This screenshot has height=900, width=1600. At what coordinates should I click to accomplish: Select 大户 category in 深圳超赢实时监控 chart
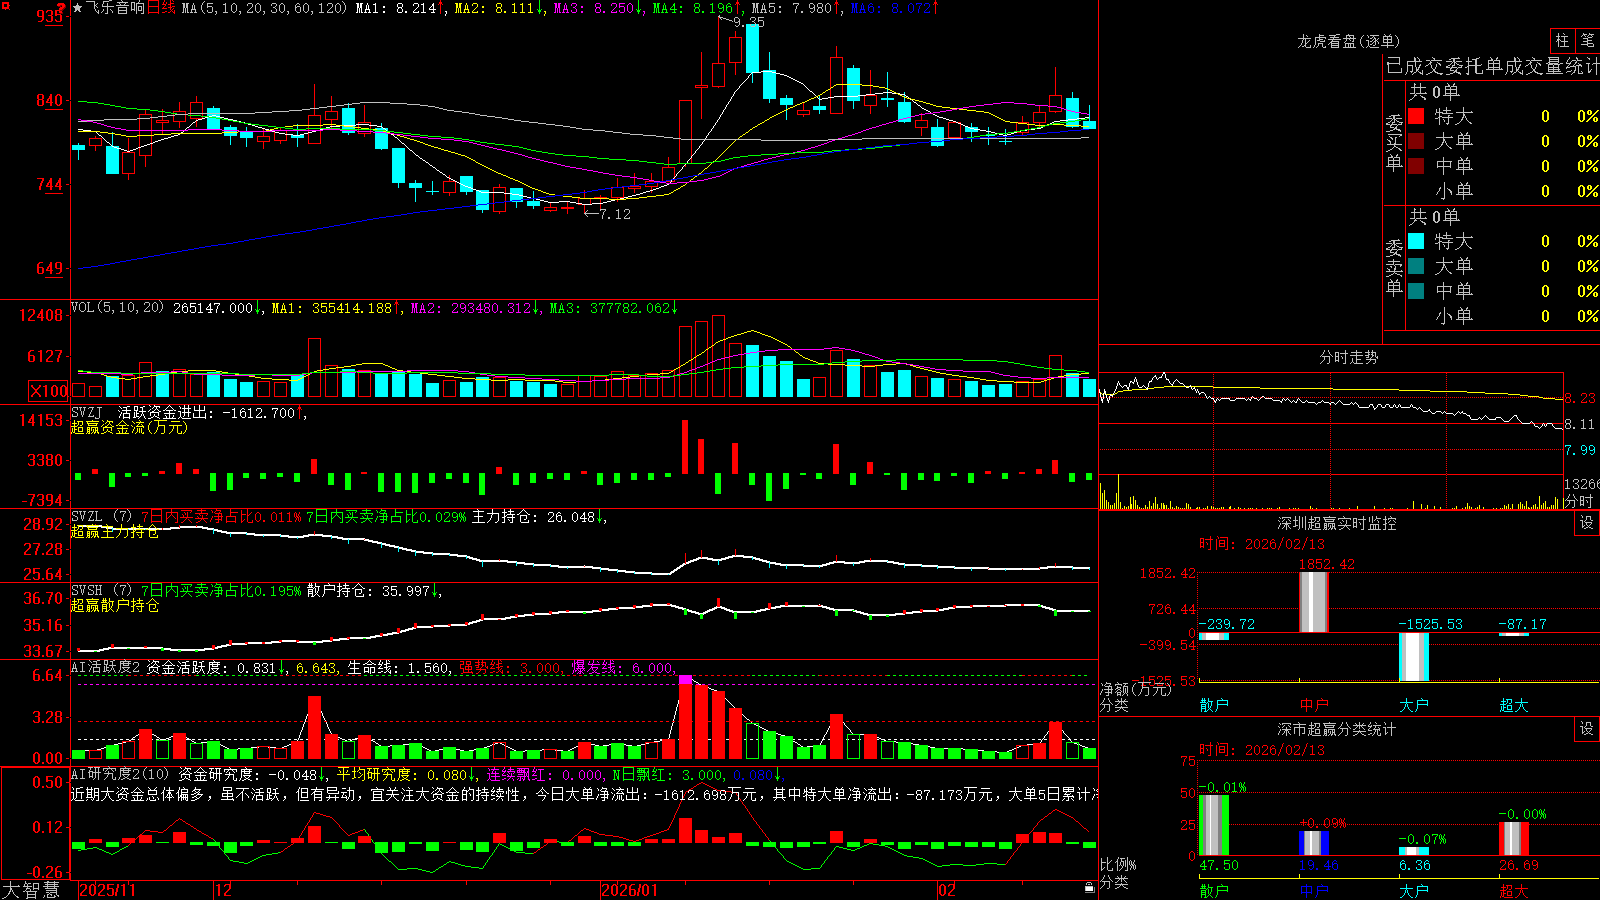click(1414, 705)
